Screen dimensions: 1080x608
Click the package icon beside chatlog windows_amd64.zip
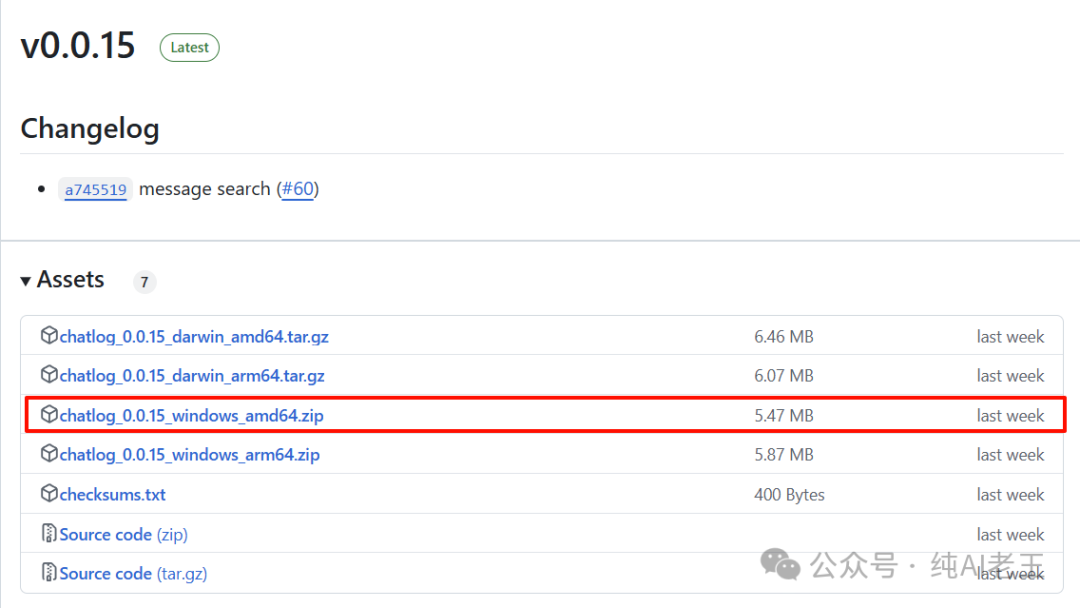[49, 415]
